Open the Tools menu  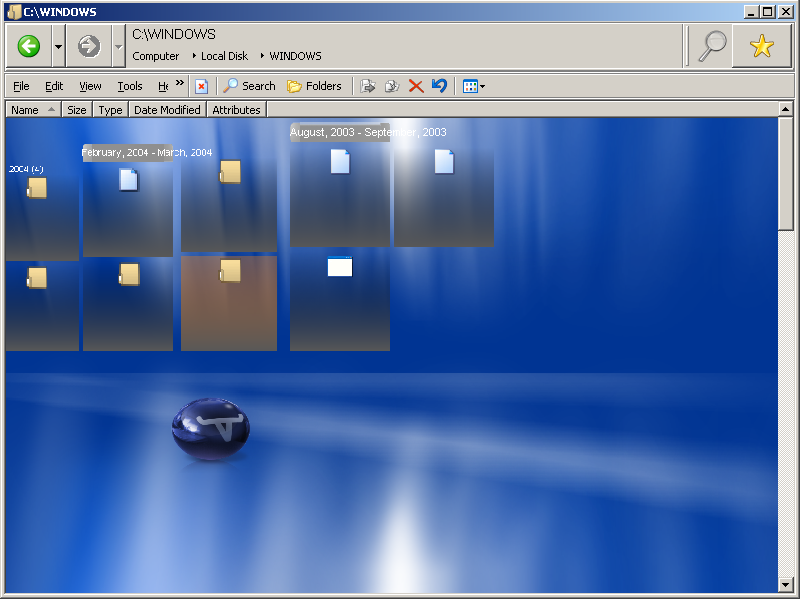click(x=130, y=86)
